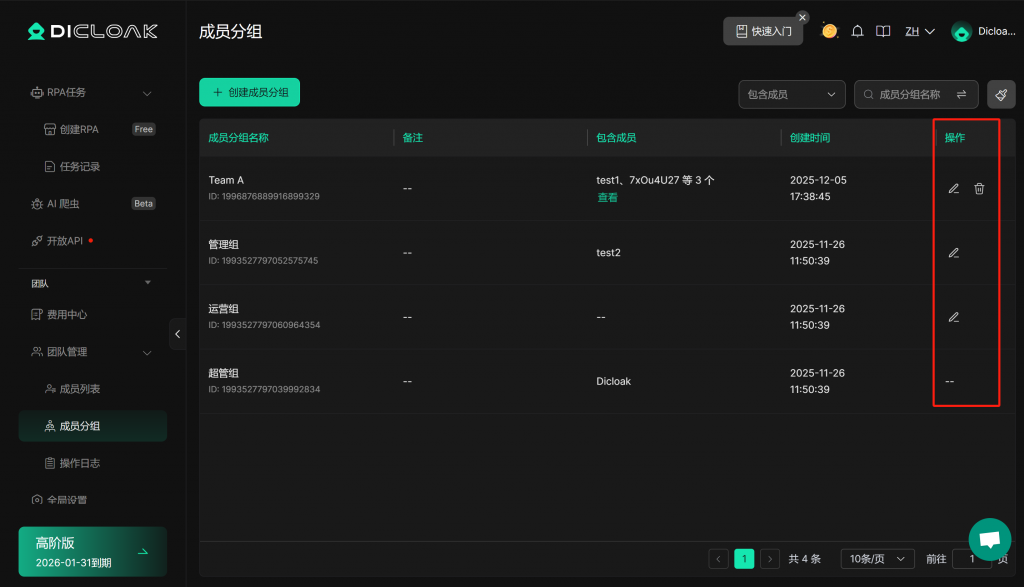Close the 快速入门 quick start popup
The height and width of the screenshot is (587, 1024).
click(x=801, y=17)
